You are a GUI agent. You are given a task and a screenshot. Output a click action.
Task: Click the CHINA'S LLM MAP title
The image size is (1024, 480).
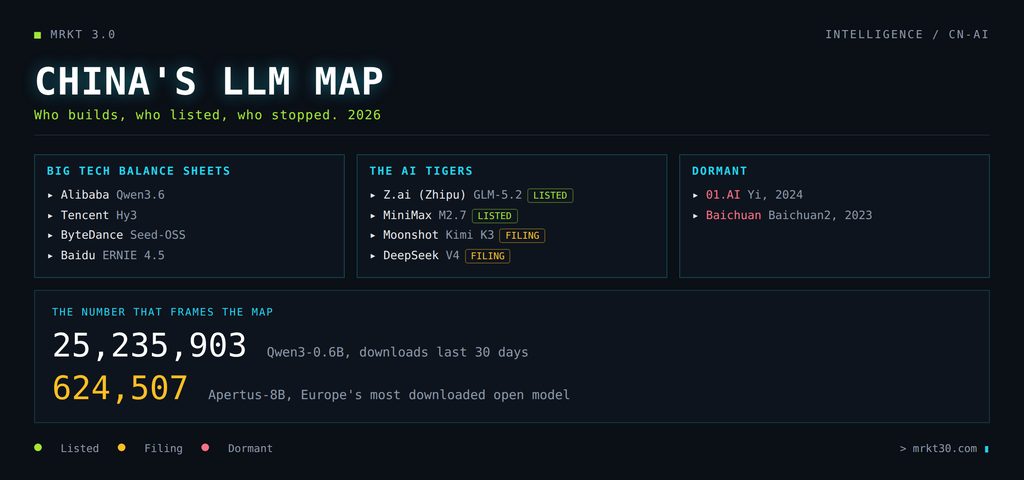209,82
